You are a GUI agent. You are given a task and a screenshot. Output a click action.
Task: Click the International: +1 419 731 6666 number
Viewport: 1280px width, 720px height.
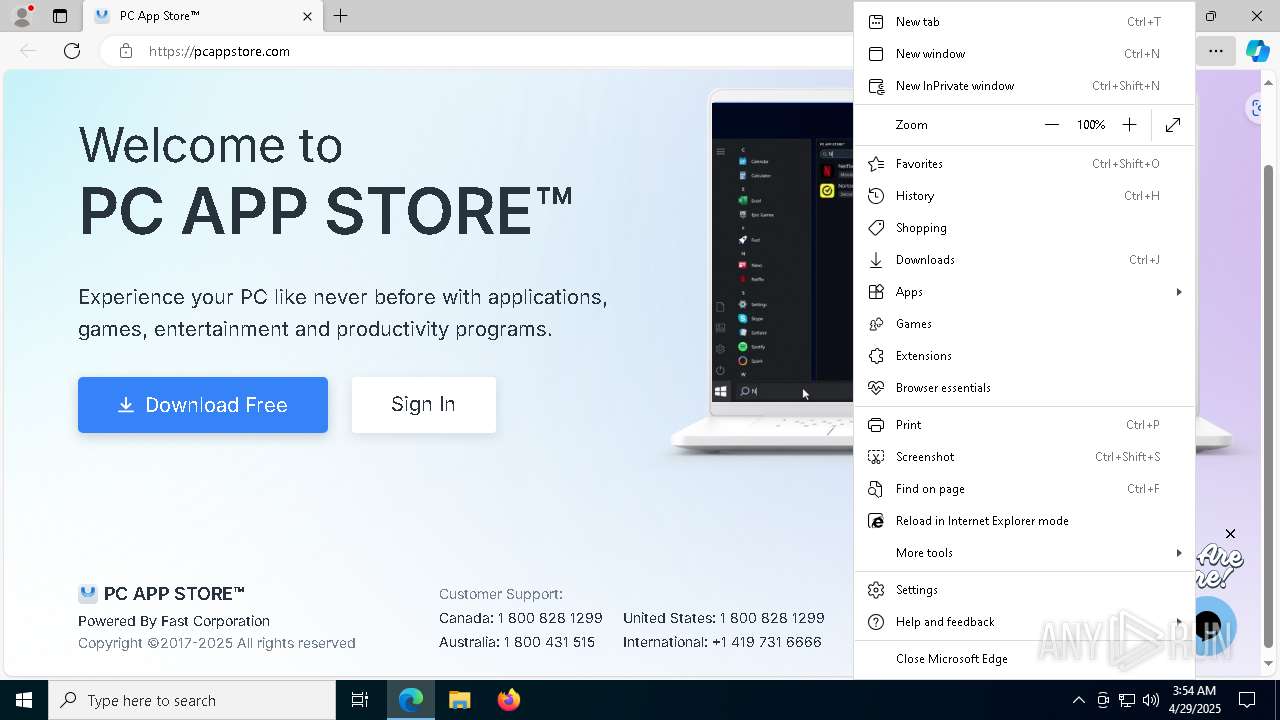[x=722, y=642]
